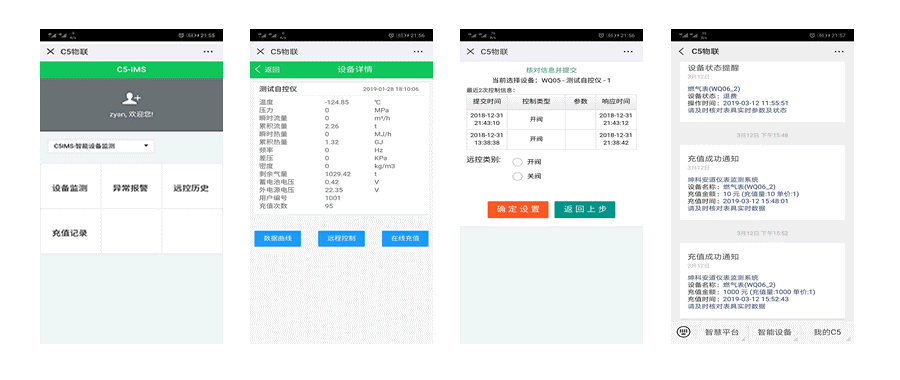Expand the C5IMS-智能设备监测 dropdown
The height and width of the screenshot is (380, 900).
coord(100,146)
